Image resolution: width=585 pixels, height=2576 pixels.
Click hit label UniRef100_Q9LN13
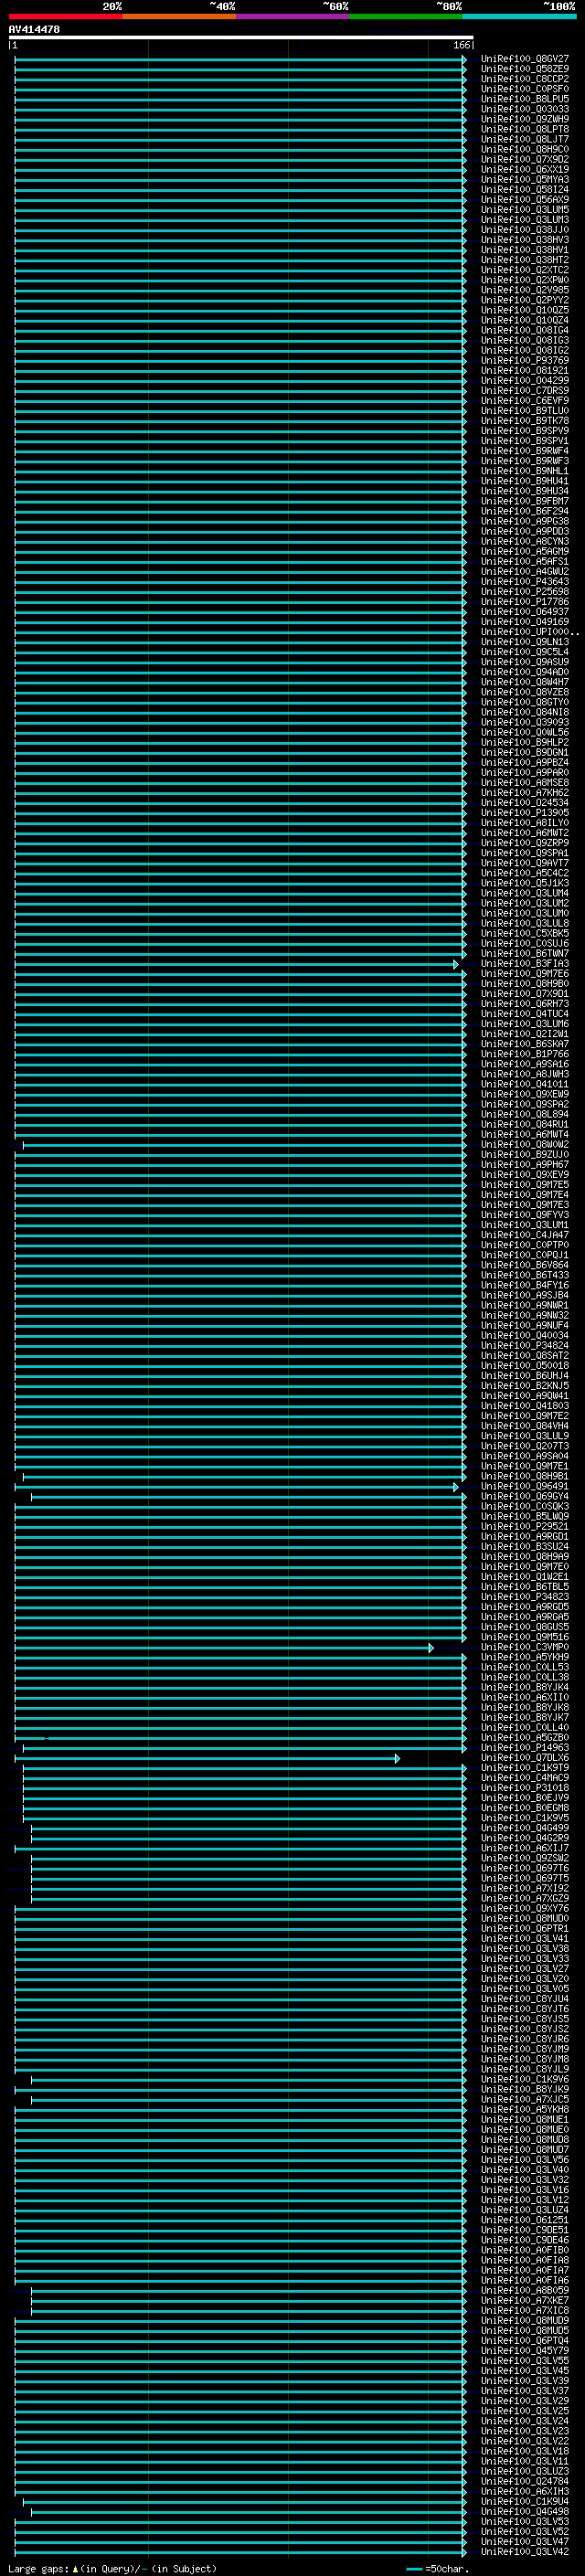pyautogui.click(x=525, y=642)
